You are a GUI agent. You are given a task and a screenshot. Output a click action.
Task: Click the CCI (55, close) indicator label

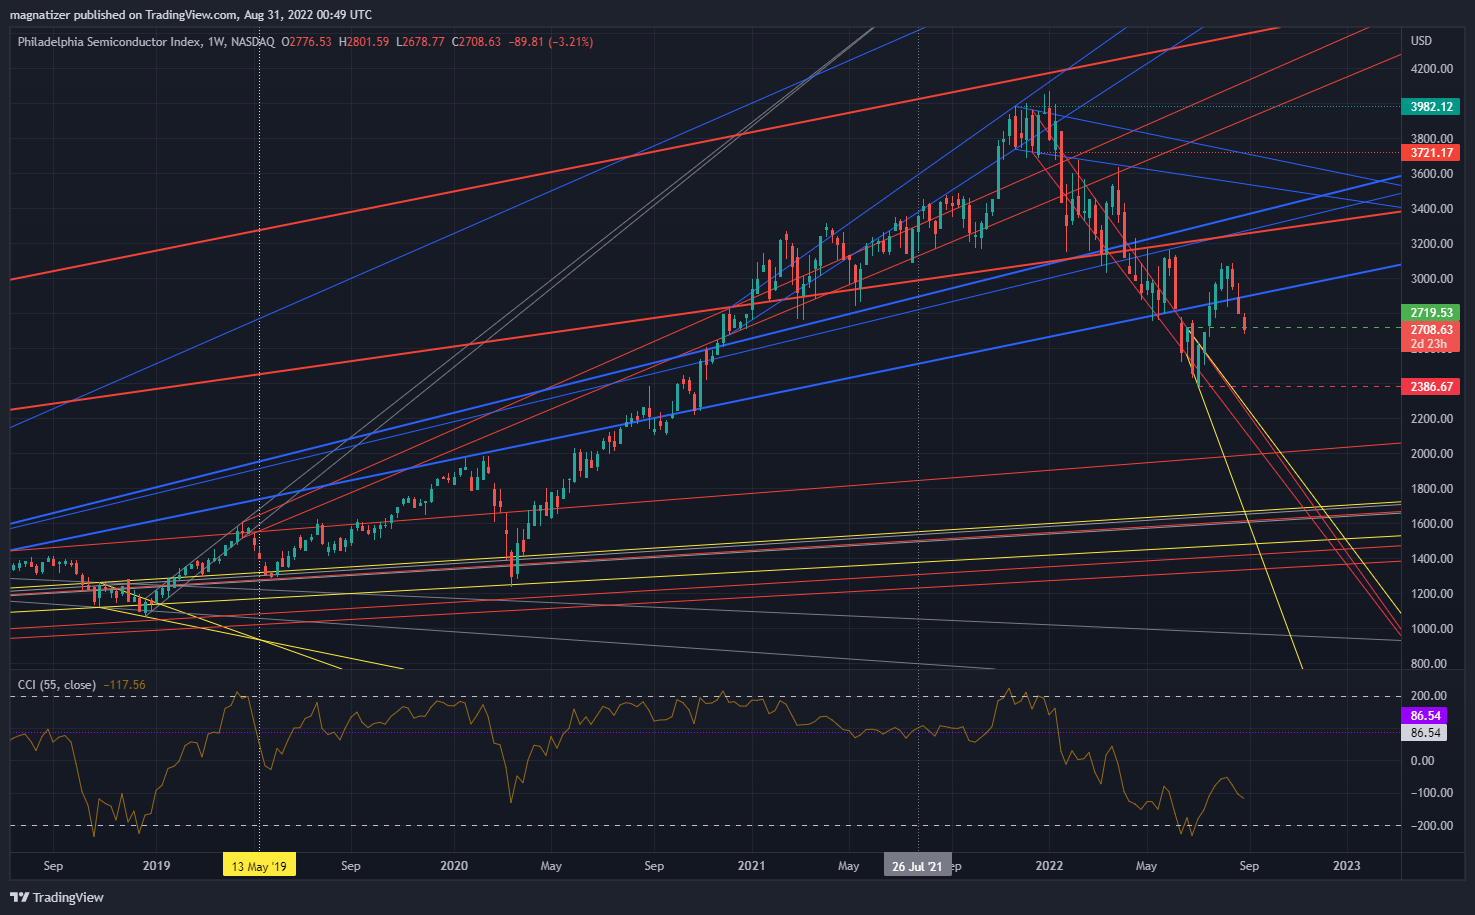click(57, 685)
